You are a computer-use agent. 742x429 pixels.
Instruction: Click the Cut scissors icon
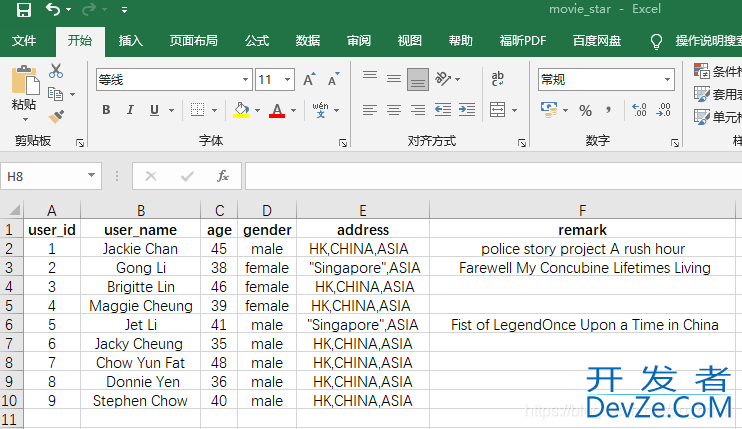[56, 71]
